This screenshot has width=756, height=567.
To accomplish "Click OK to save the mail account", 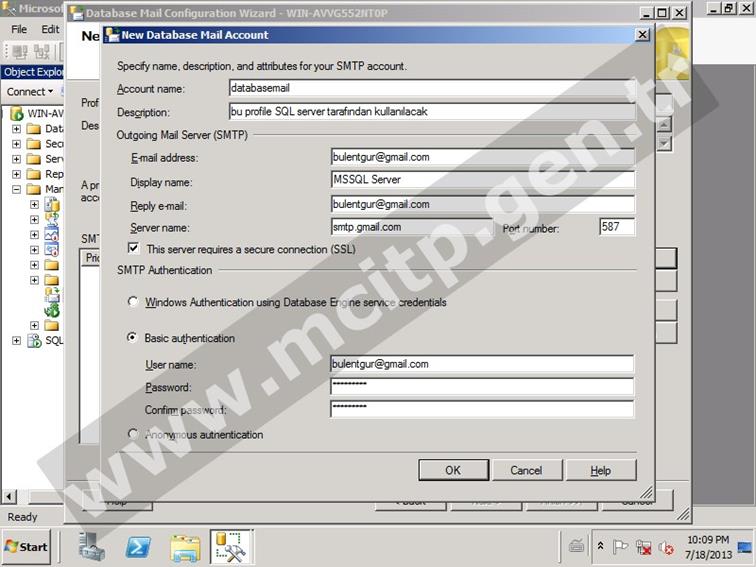I will 453,470.
